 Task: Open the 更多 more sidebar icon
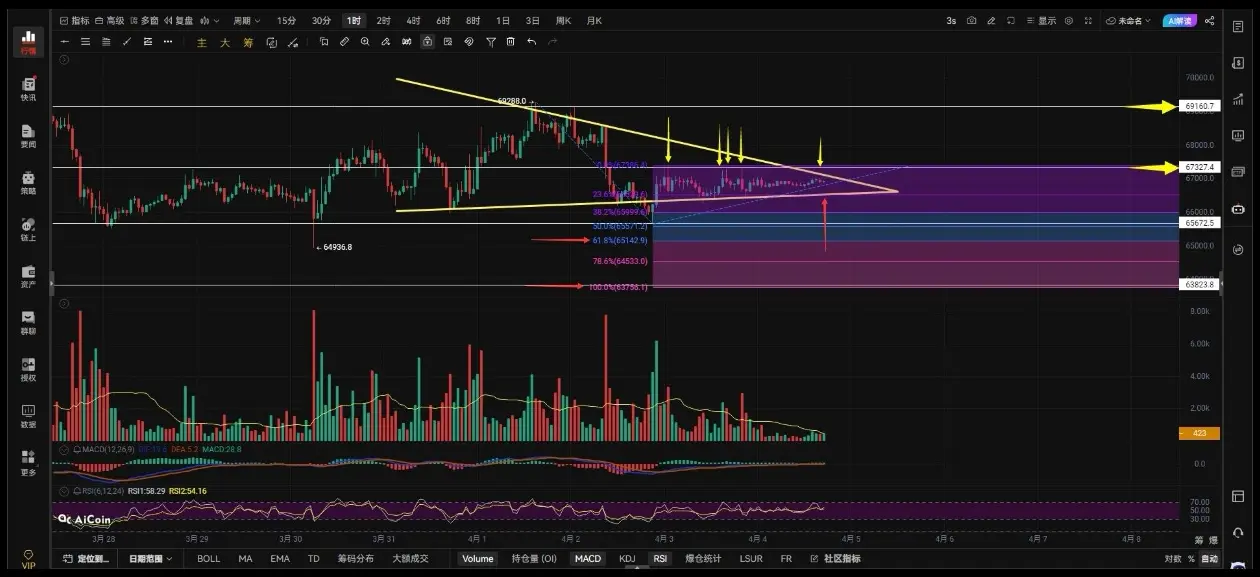point(28,462)
